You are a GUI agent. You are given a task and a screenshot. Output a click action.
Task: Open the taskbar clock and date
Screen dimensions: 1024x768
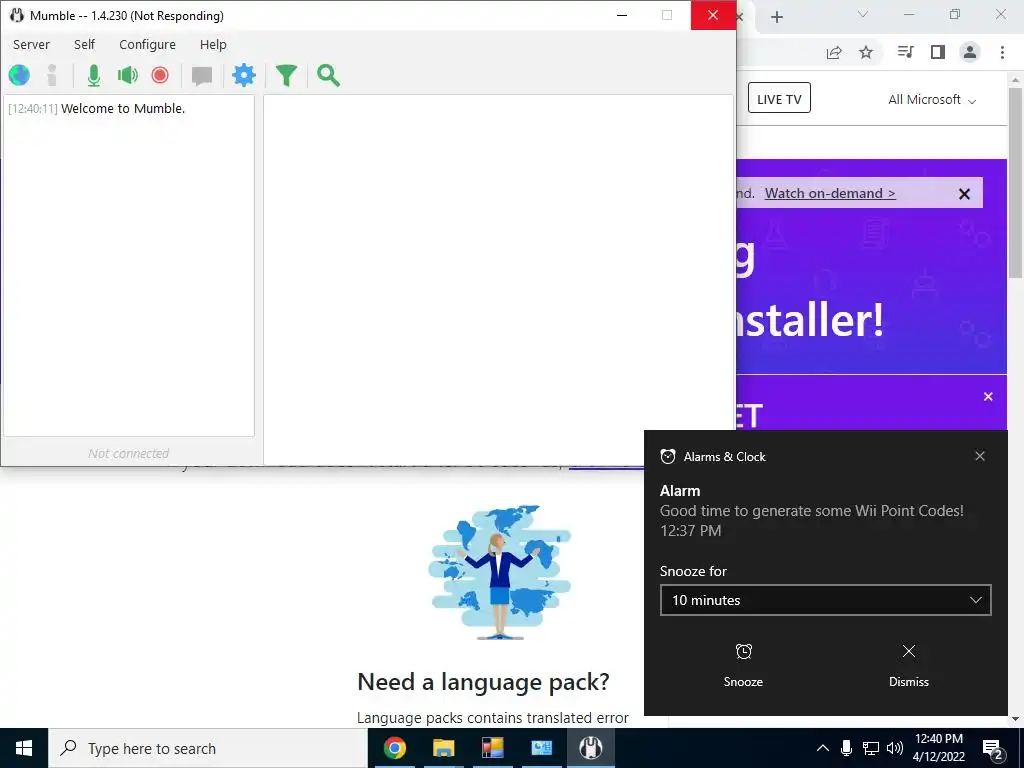pyautogui.click(x=938, y=748)
